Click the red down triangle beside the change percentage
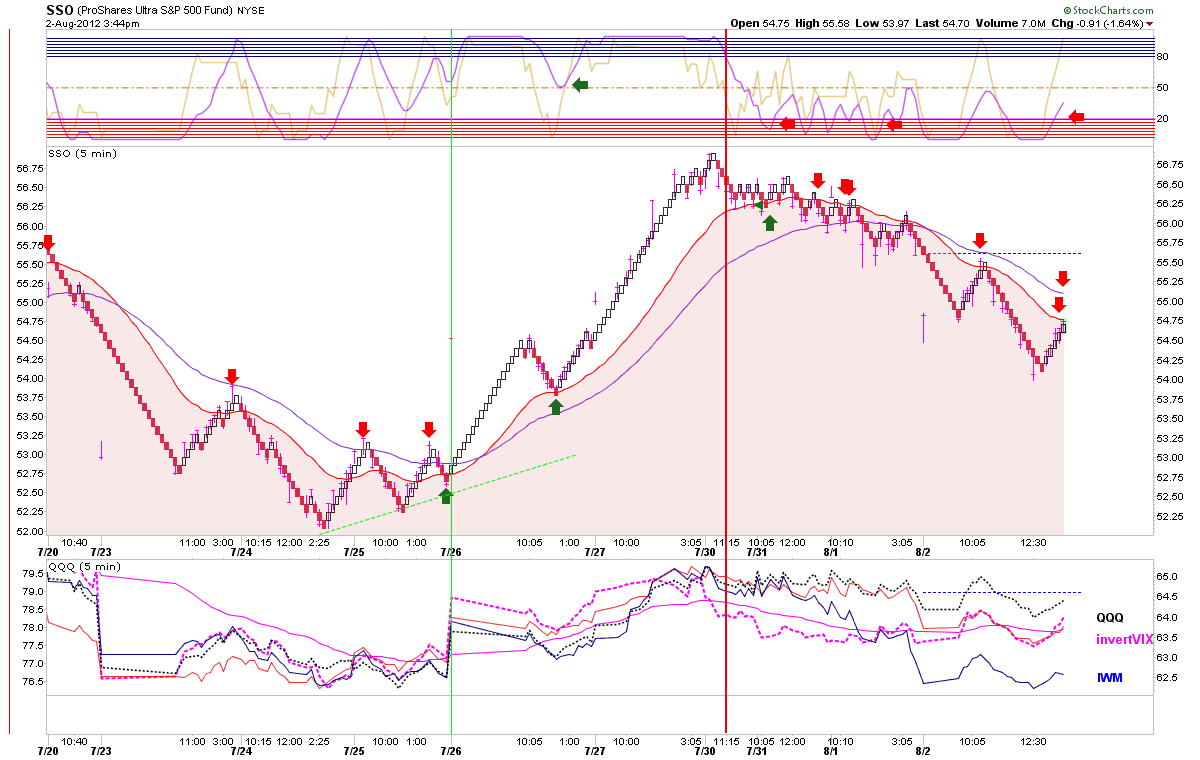The image size is (1200, 760). click(1150, 24)
